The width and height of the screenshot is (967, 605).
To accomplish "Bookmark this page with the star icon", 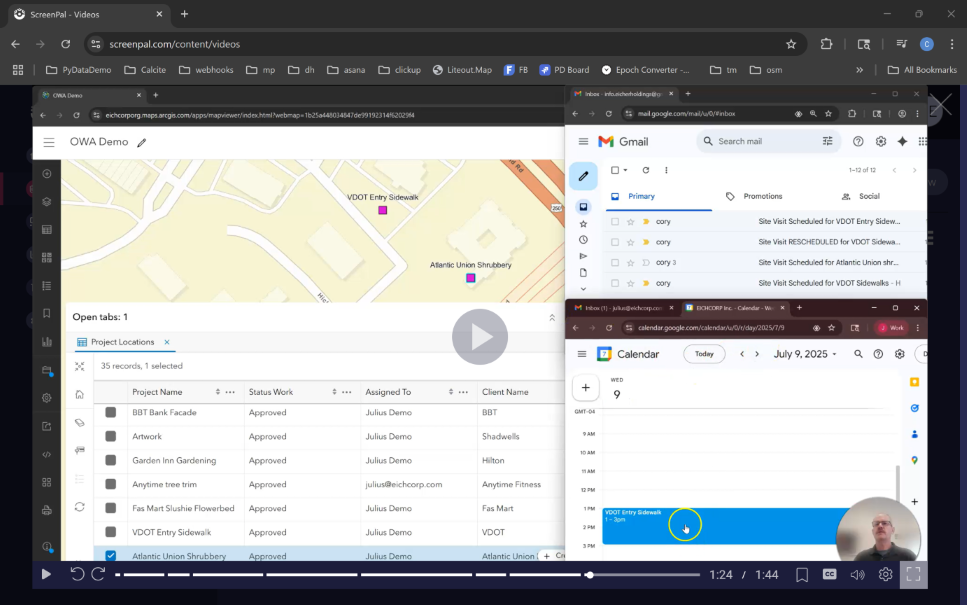I will [x=791, y=44].
